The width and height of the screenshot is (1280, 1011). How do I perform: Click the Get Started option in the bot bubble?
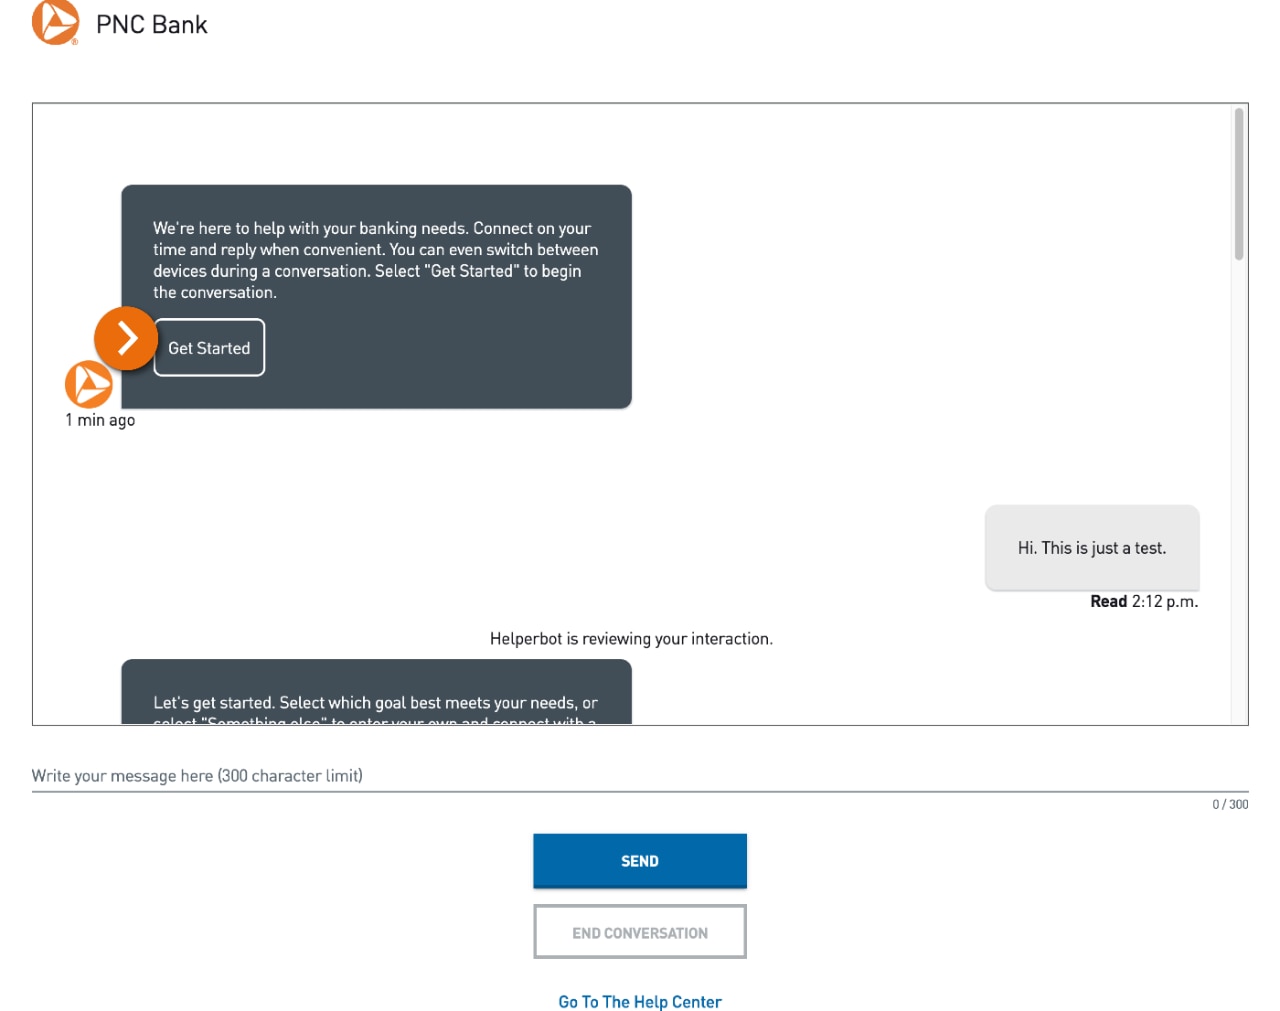tap(209, 347)
